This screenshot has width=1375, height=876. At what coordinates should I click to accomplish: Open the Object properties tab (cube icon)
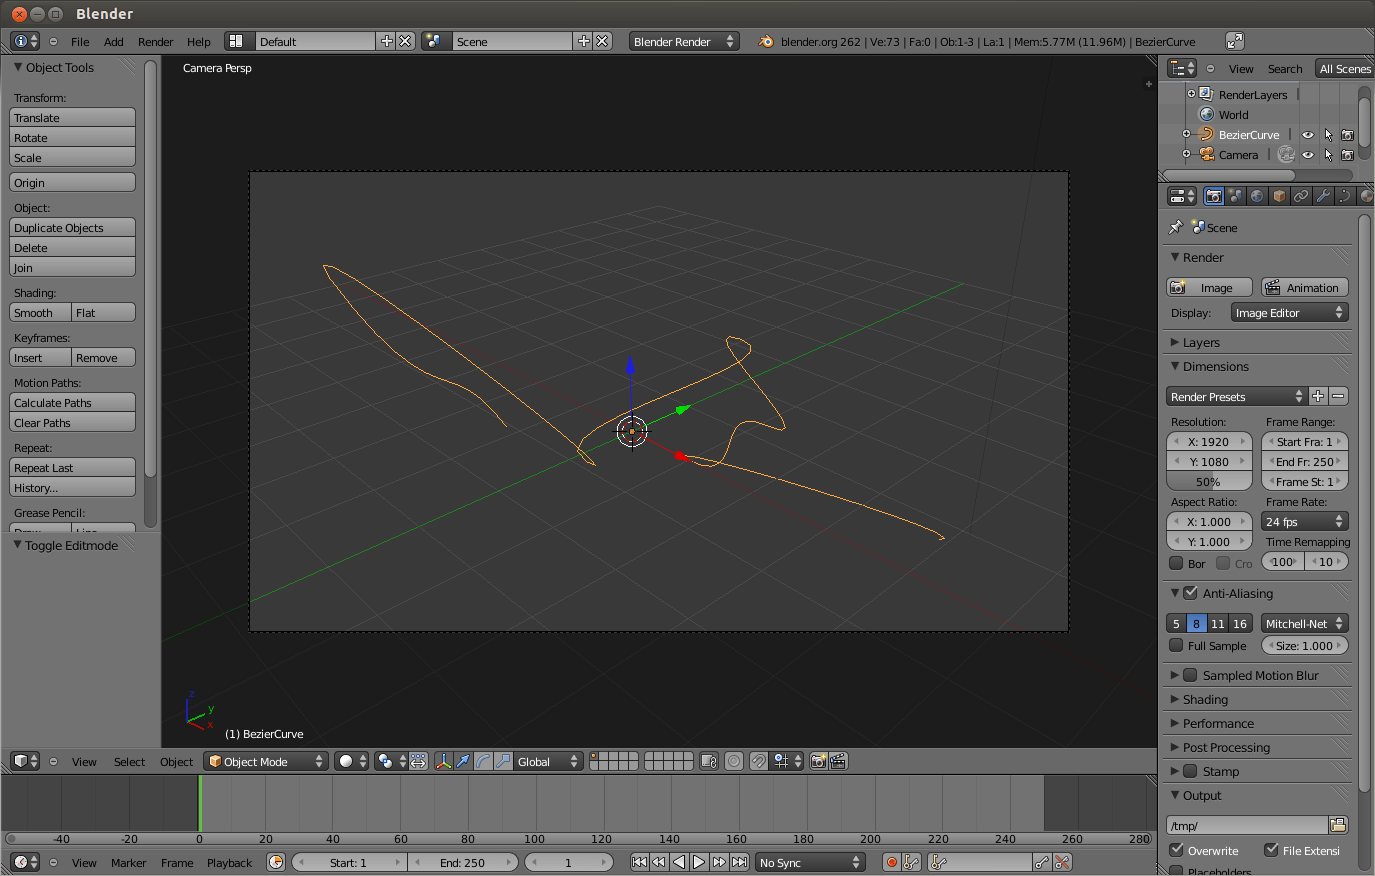coord(1279,195)
